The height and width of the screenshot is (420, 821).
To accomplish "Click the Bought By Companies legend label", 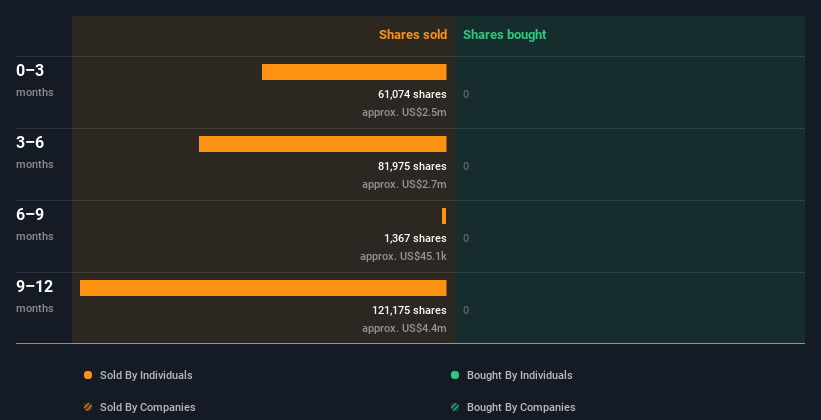I will 521,407.
